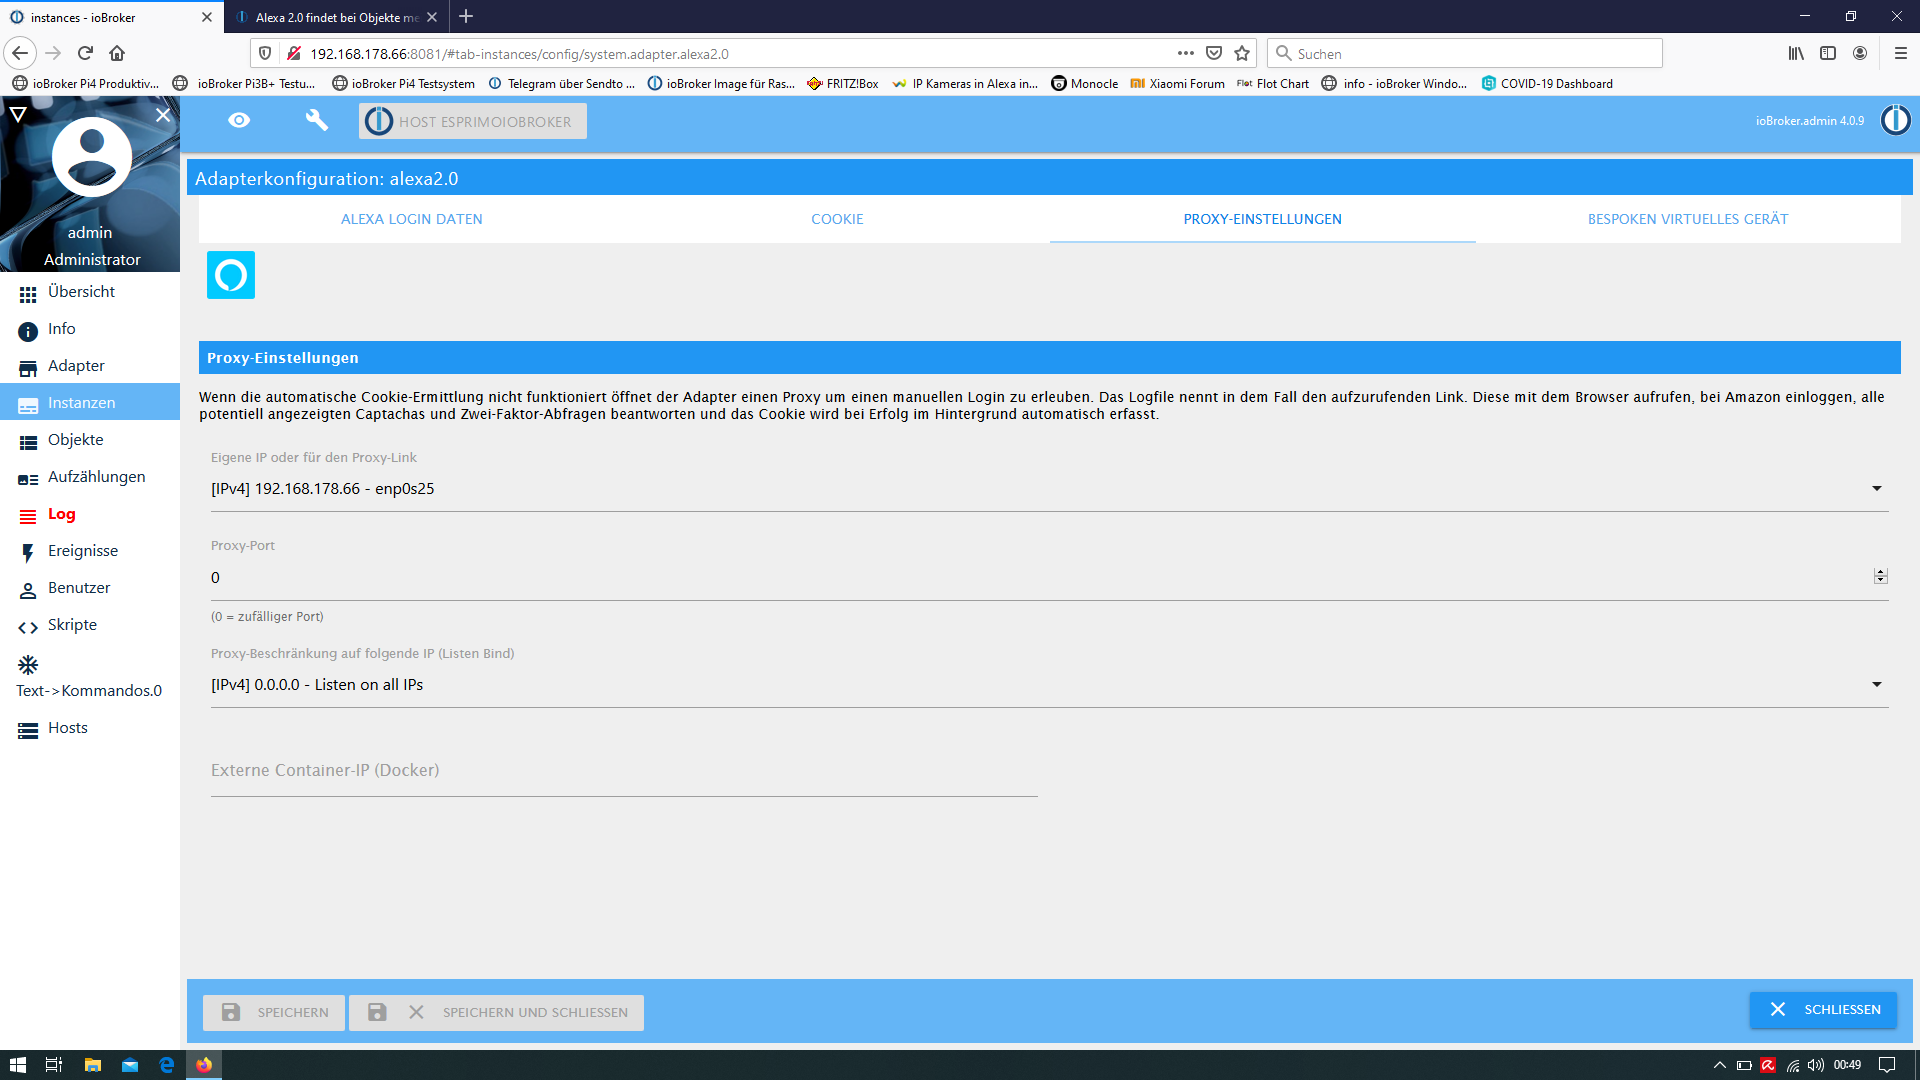
Task: Open COVID-19 Dashboard bookmark
Action: (x=1547, y=84)
